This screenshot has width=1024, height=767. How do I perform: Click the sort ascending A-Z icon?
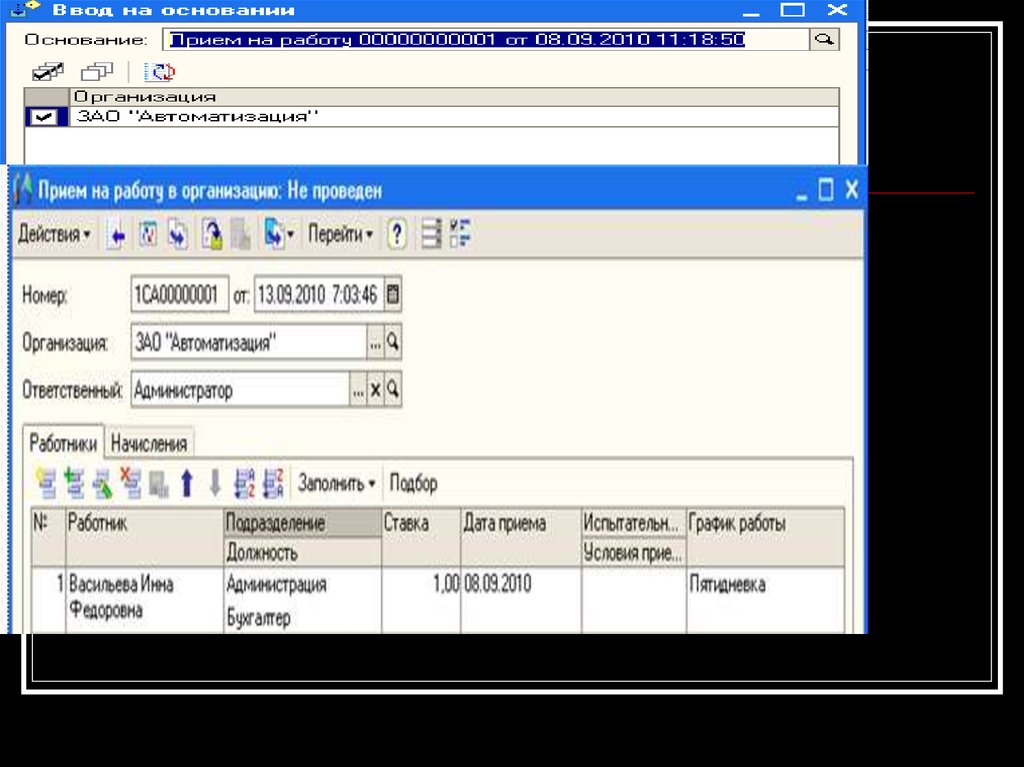(x=244, y=484)
